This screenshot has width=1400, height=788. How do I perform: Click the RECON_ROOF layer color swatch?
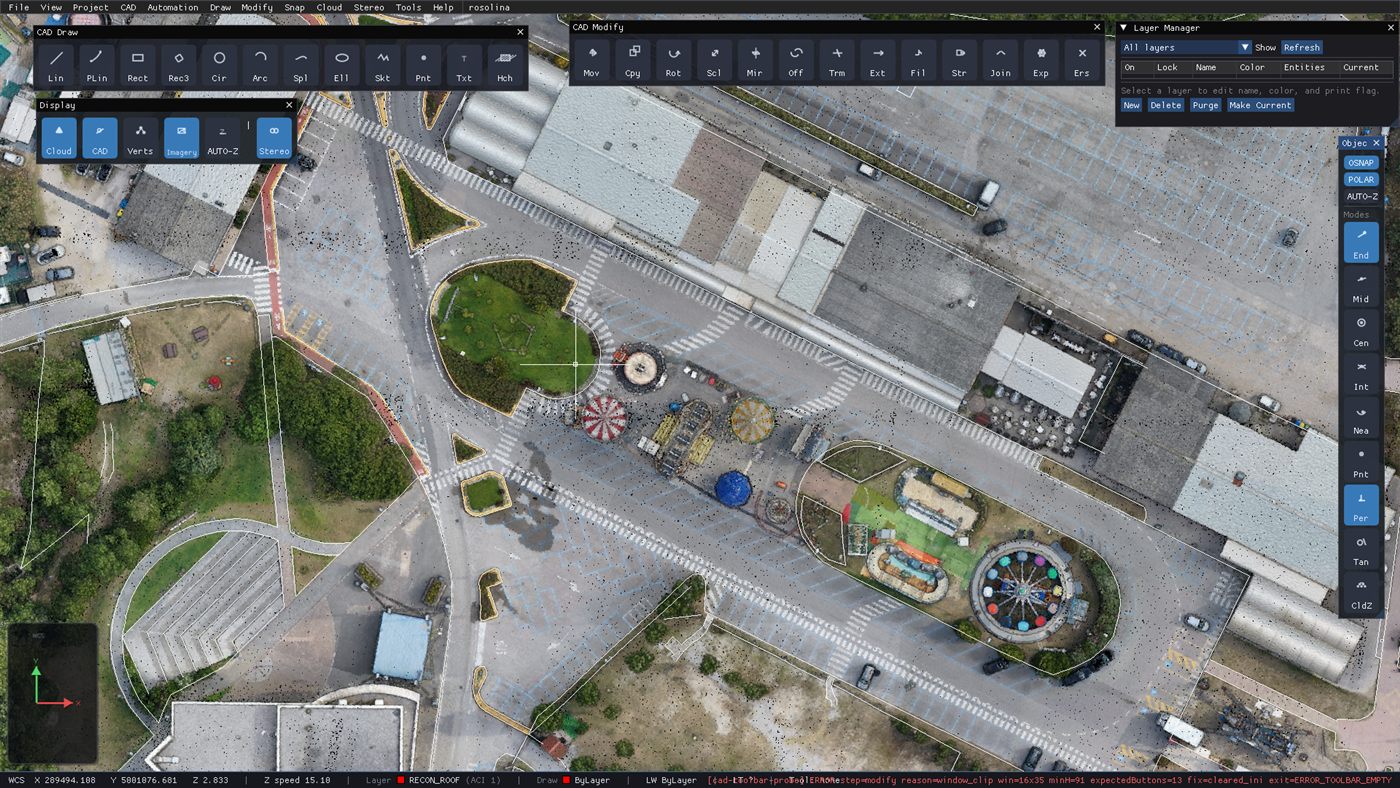click(401, 780)
